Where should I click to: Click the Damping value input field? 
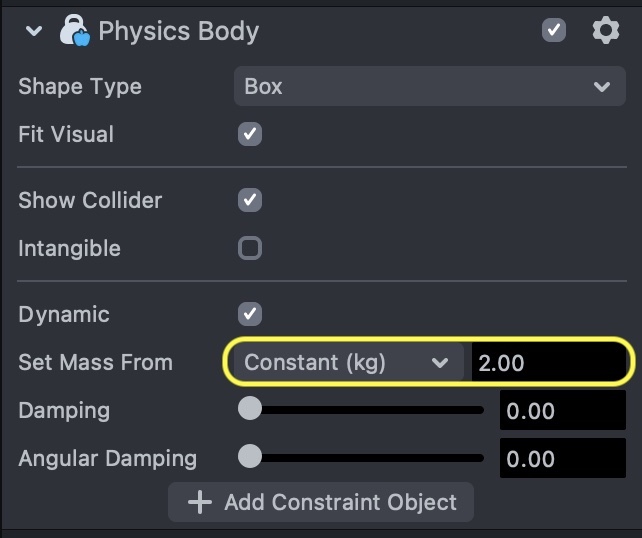[562, 410]
